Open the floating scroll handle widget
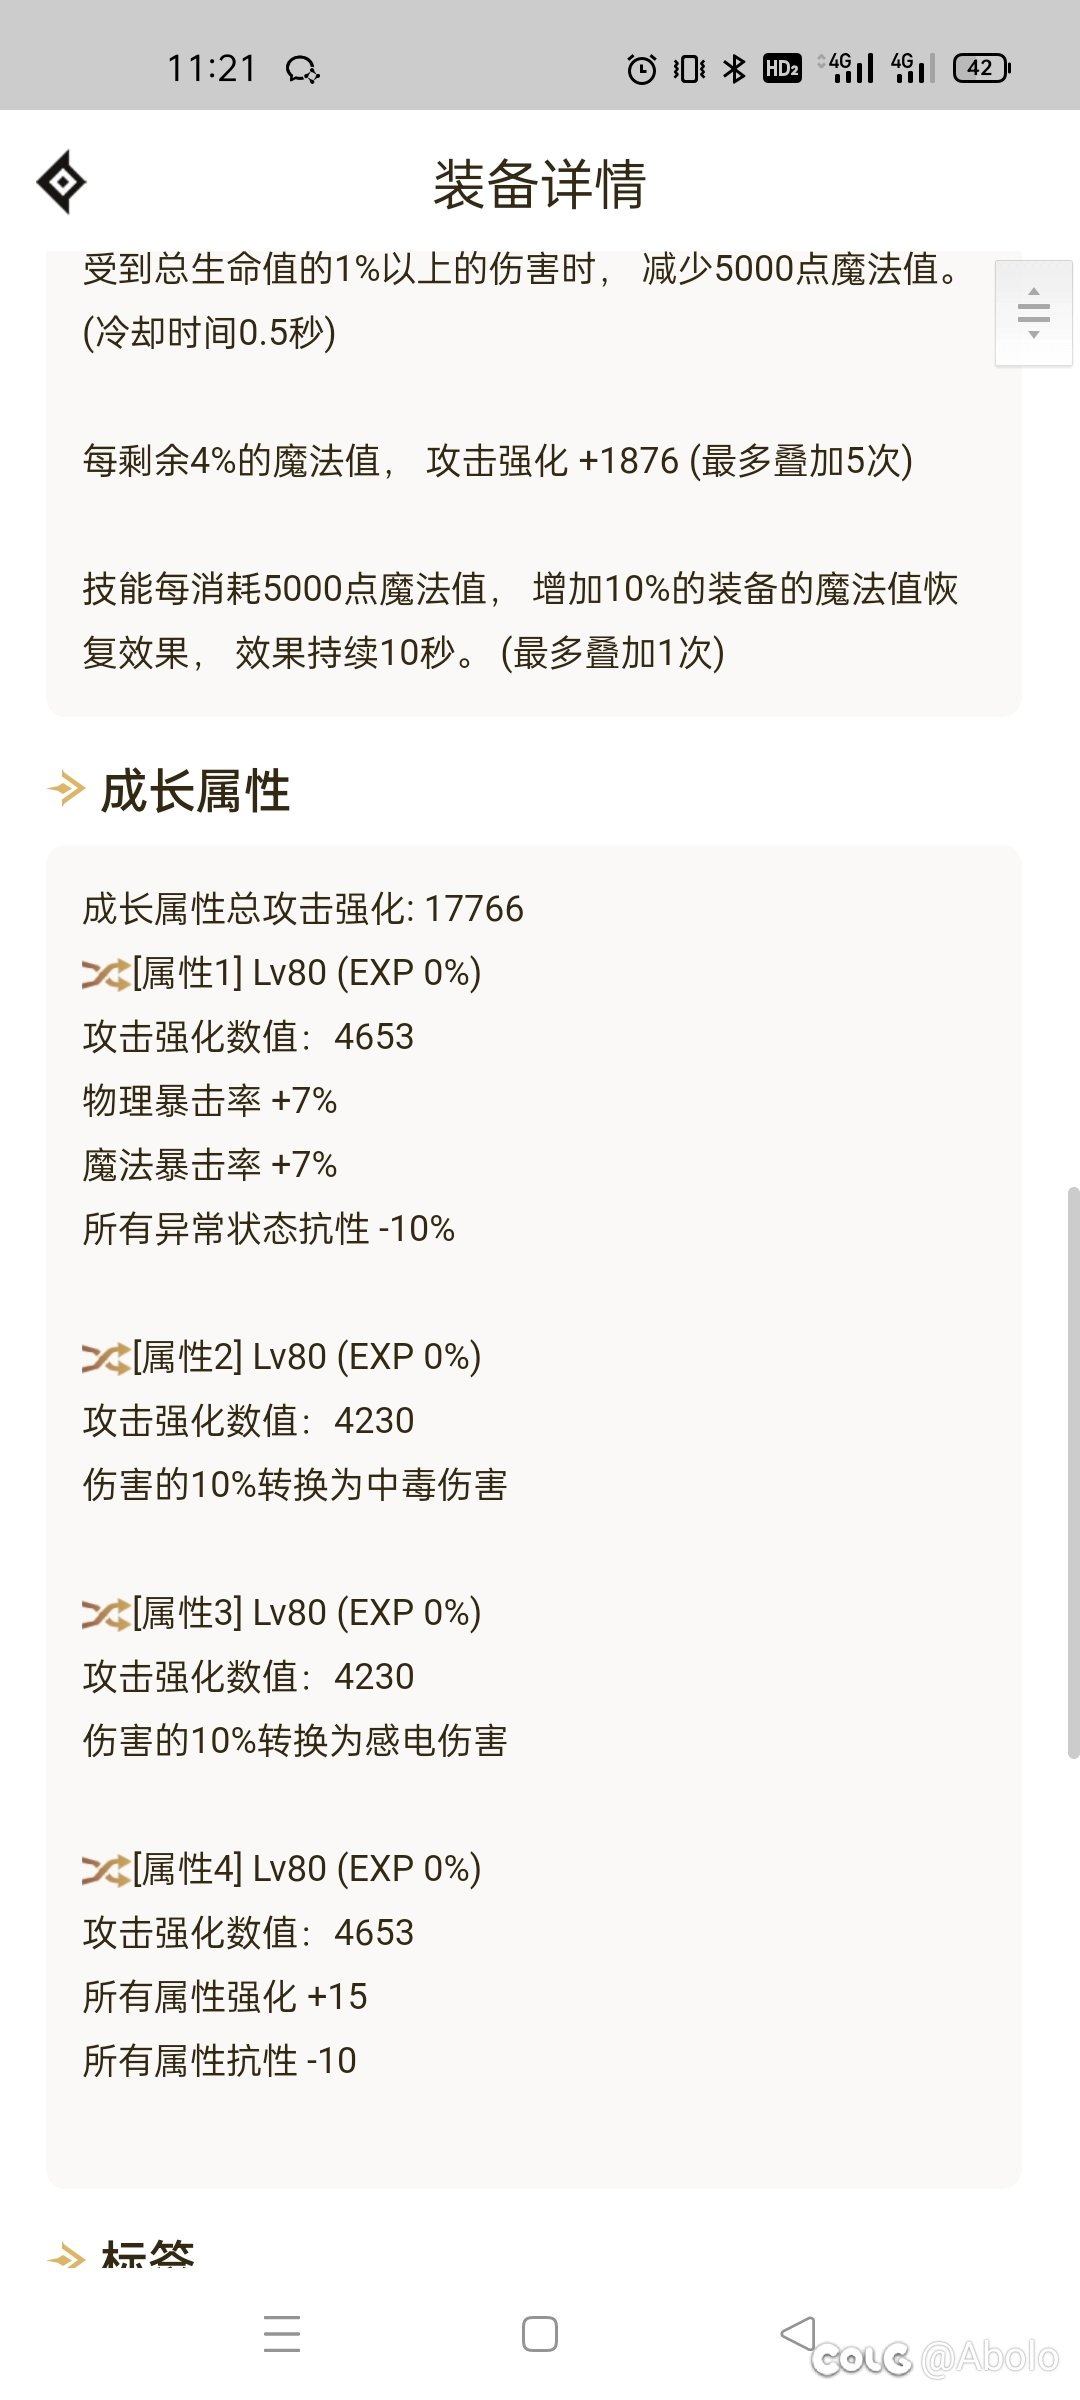This screenshot has height=2400, width=1080. (1034, 313)
